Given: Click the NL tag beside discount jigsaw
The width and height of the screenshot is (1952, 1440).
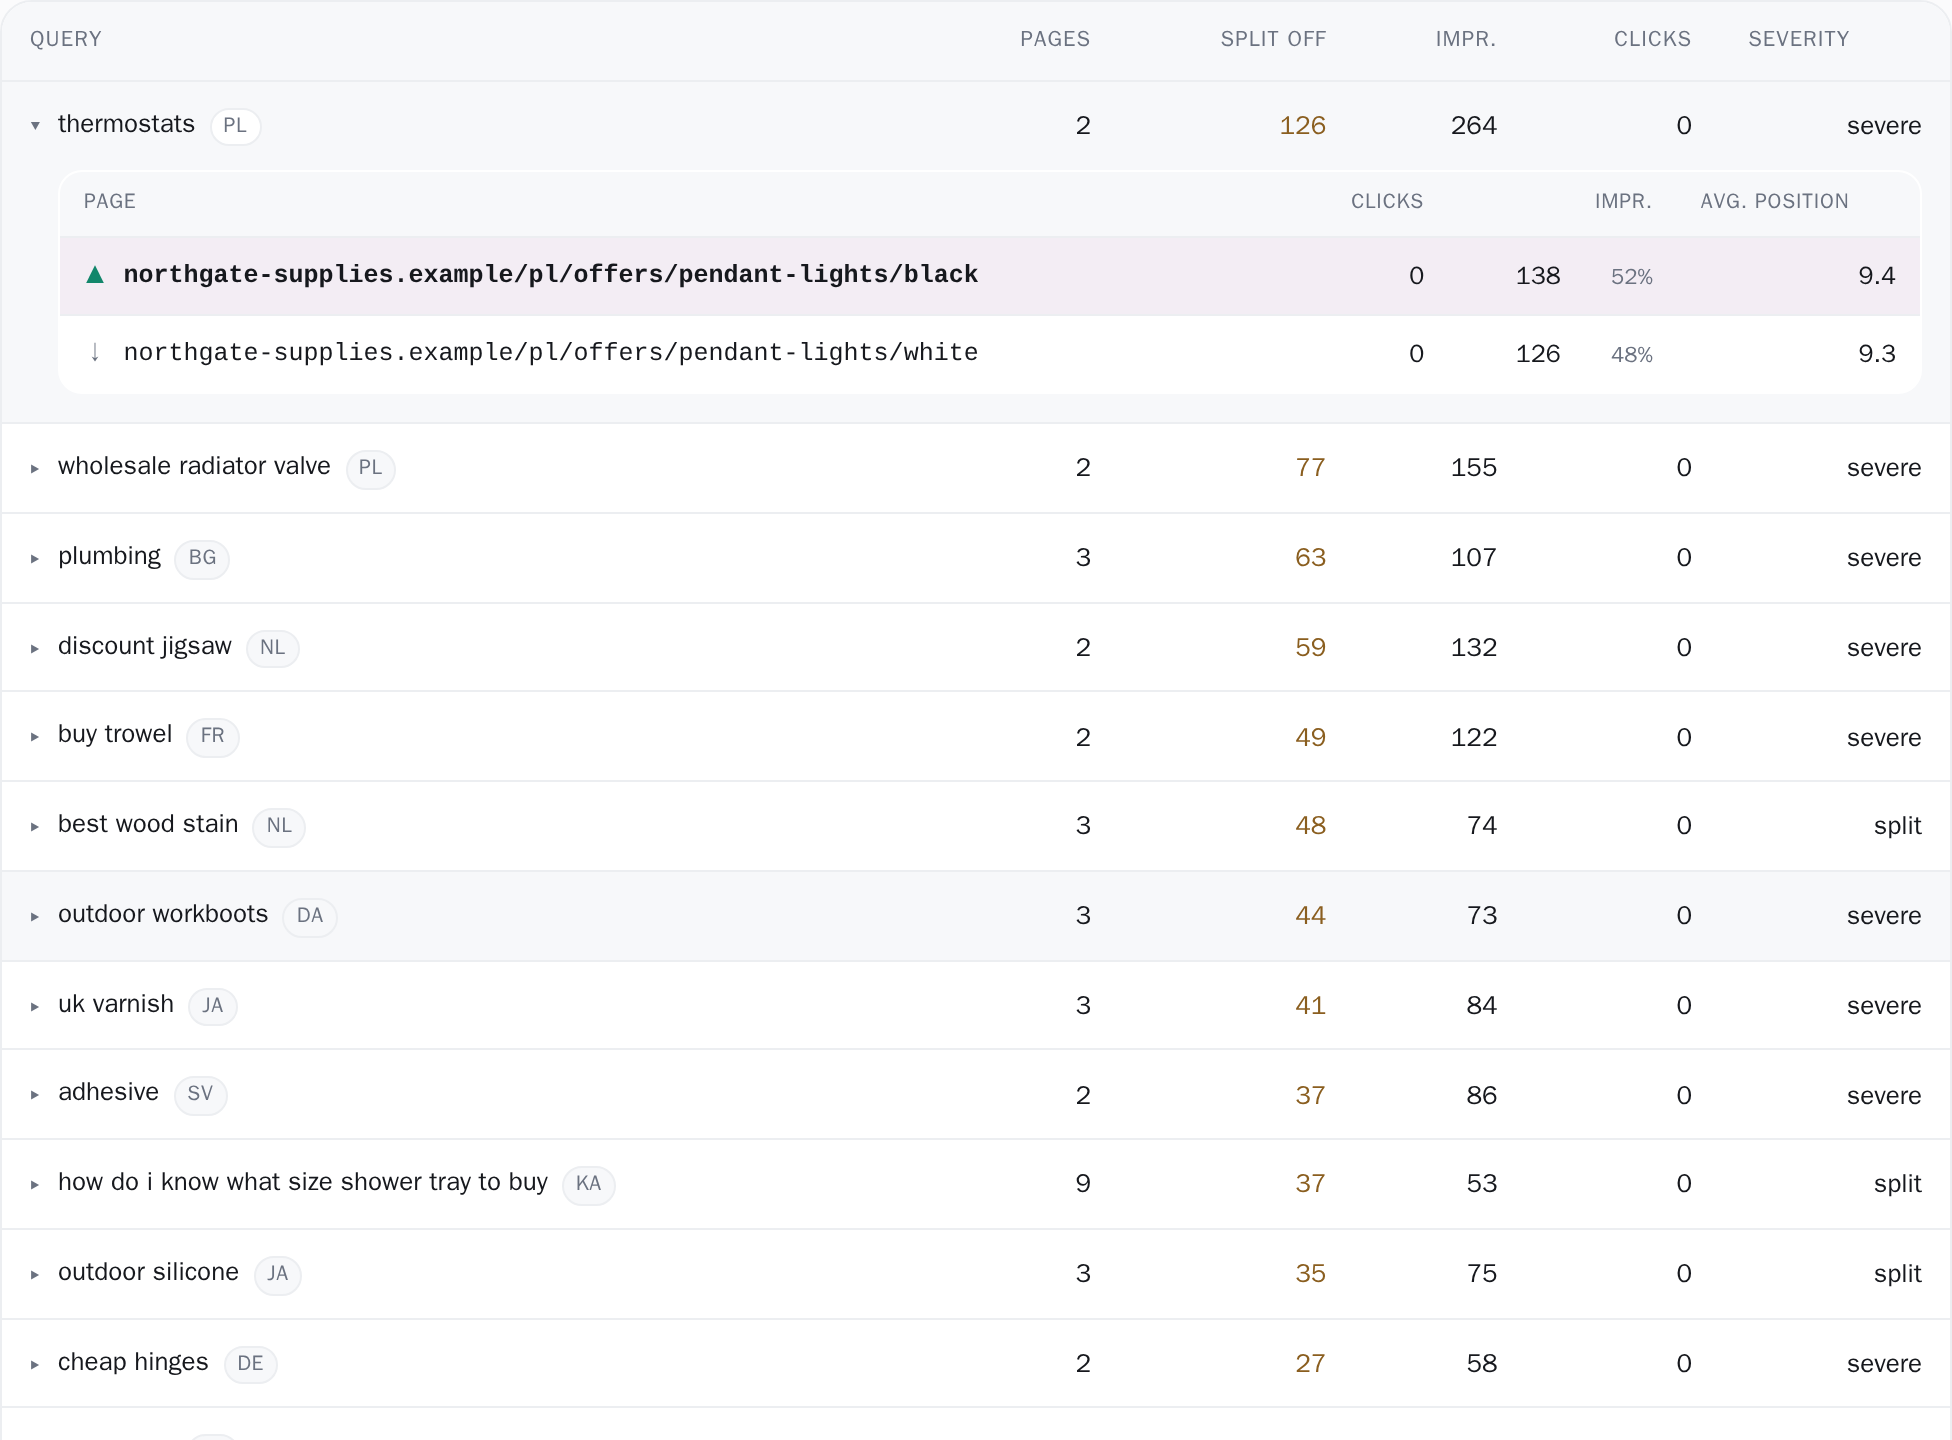Looking at the screenshot, I should tap(272, 648).
